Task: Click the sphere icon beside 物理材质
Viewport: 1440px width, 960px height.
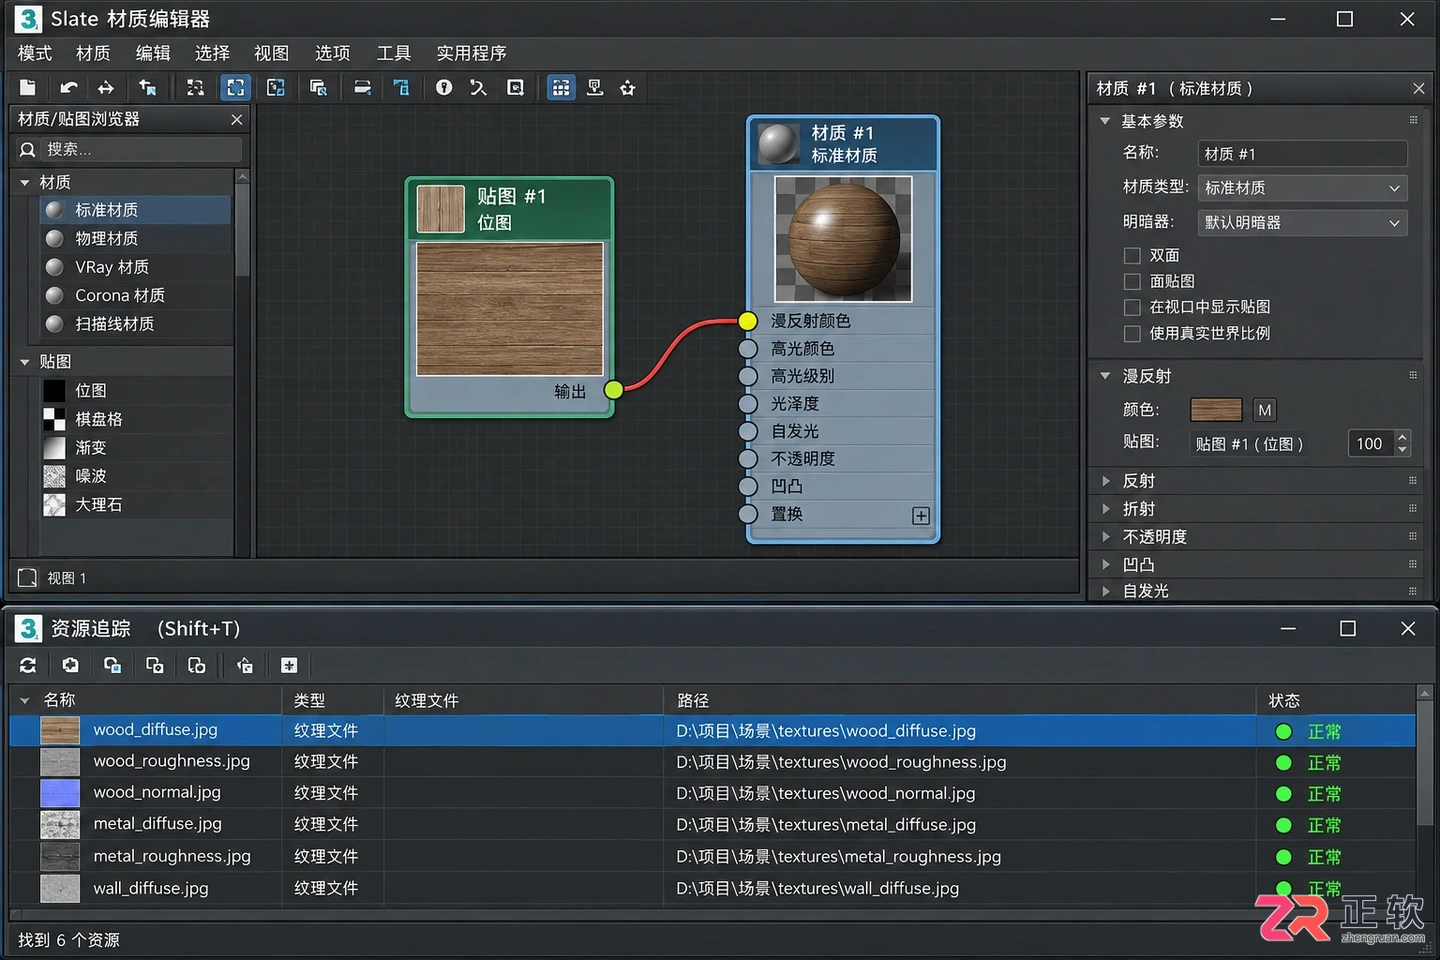Action: [55, 239]
